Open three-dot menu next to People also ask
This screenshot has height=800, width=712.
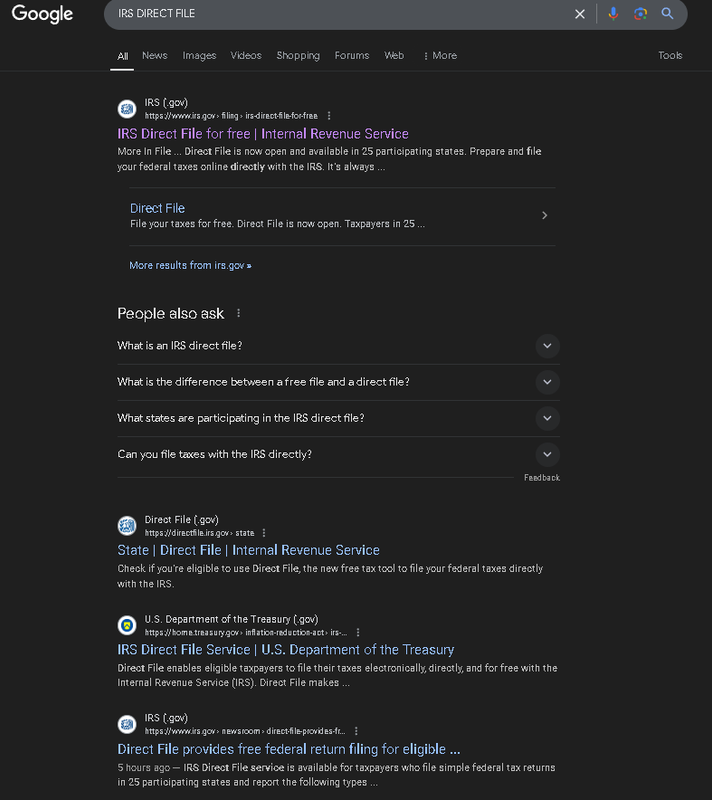click(238, 313)
